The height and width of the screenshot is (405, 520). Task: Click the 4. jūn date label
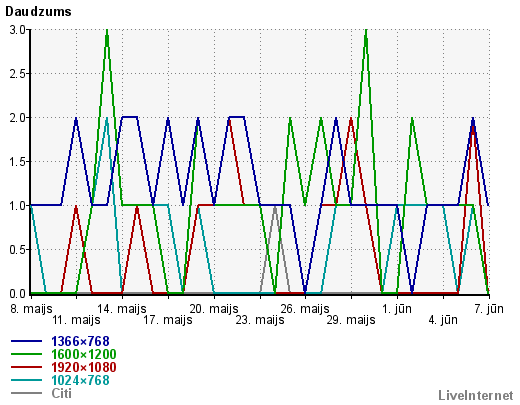443,320
